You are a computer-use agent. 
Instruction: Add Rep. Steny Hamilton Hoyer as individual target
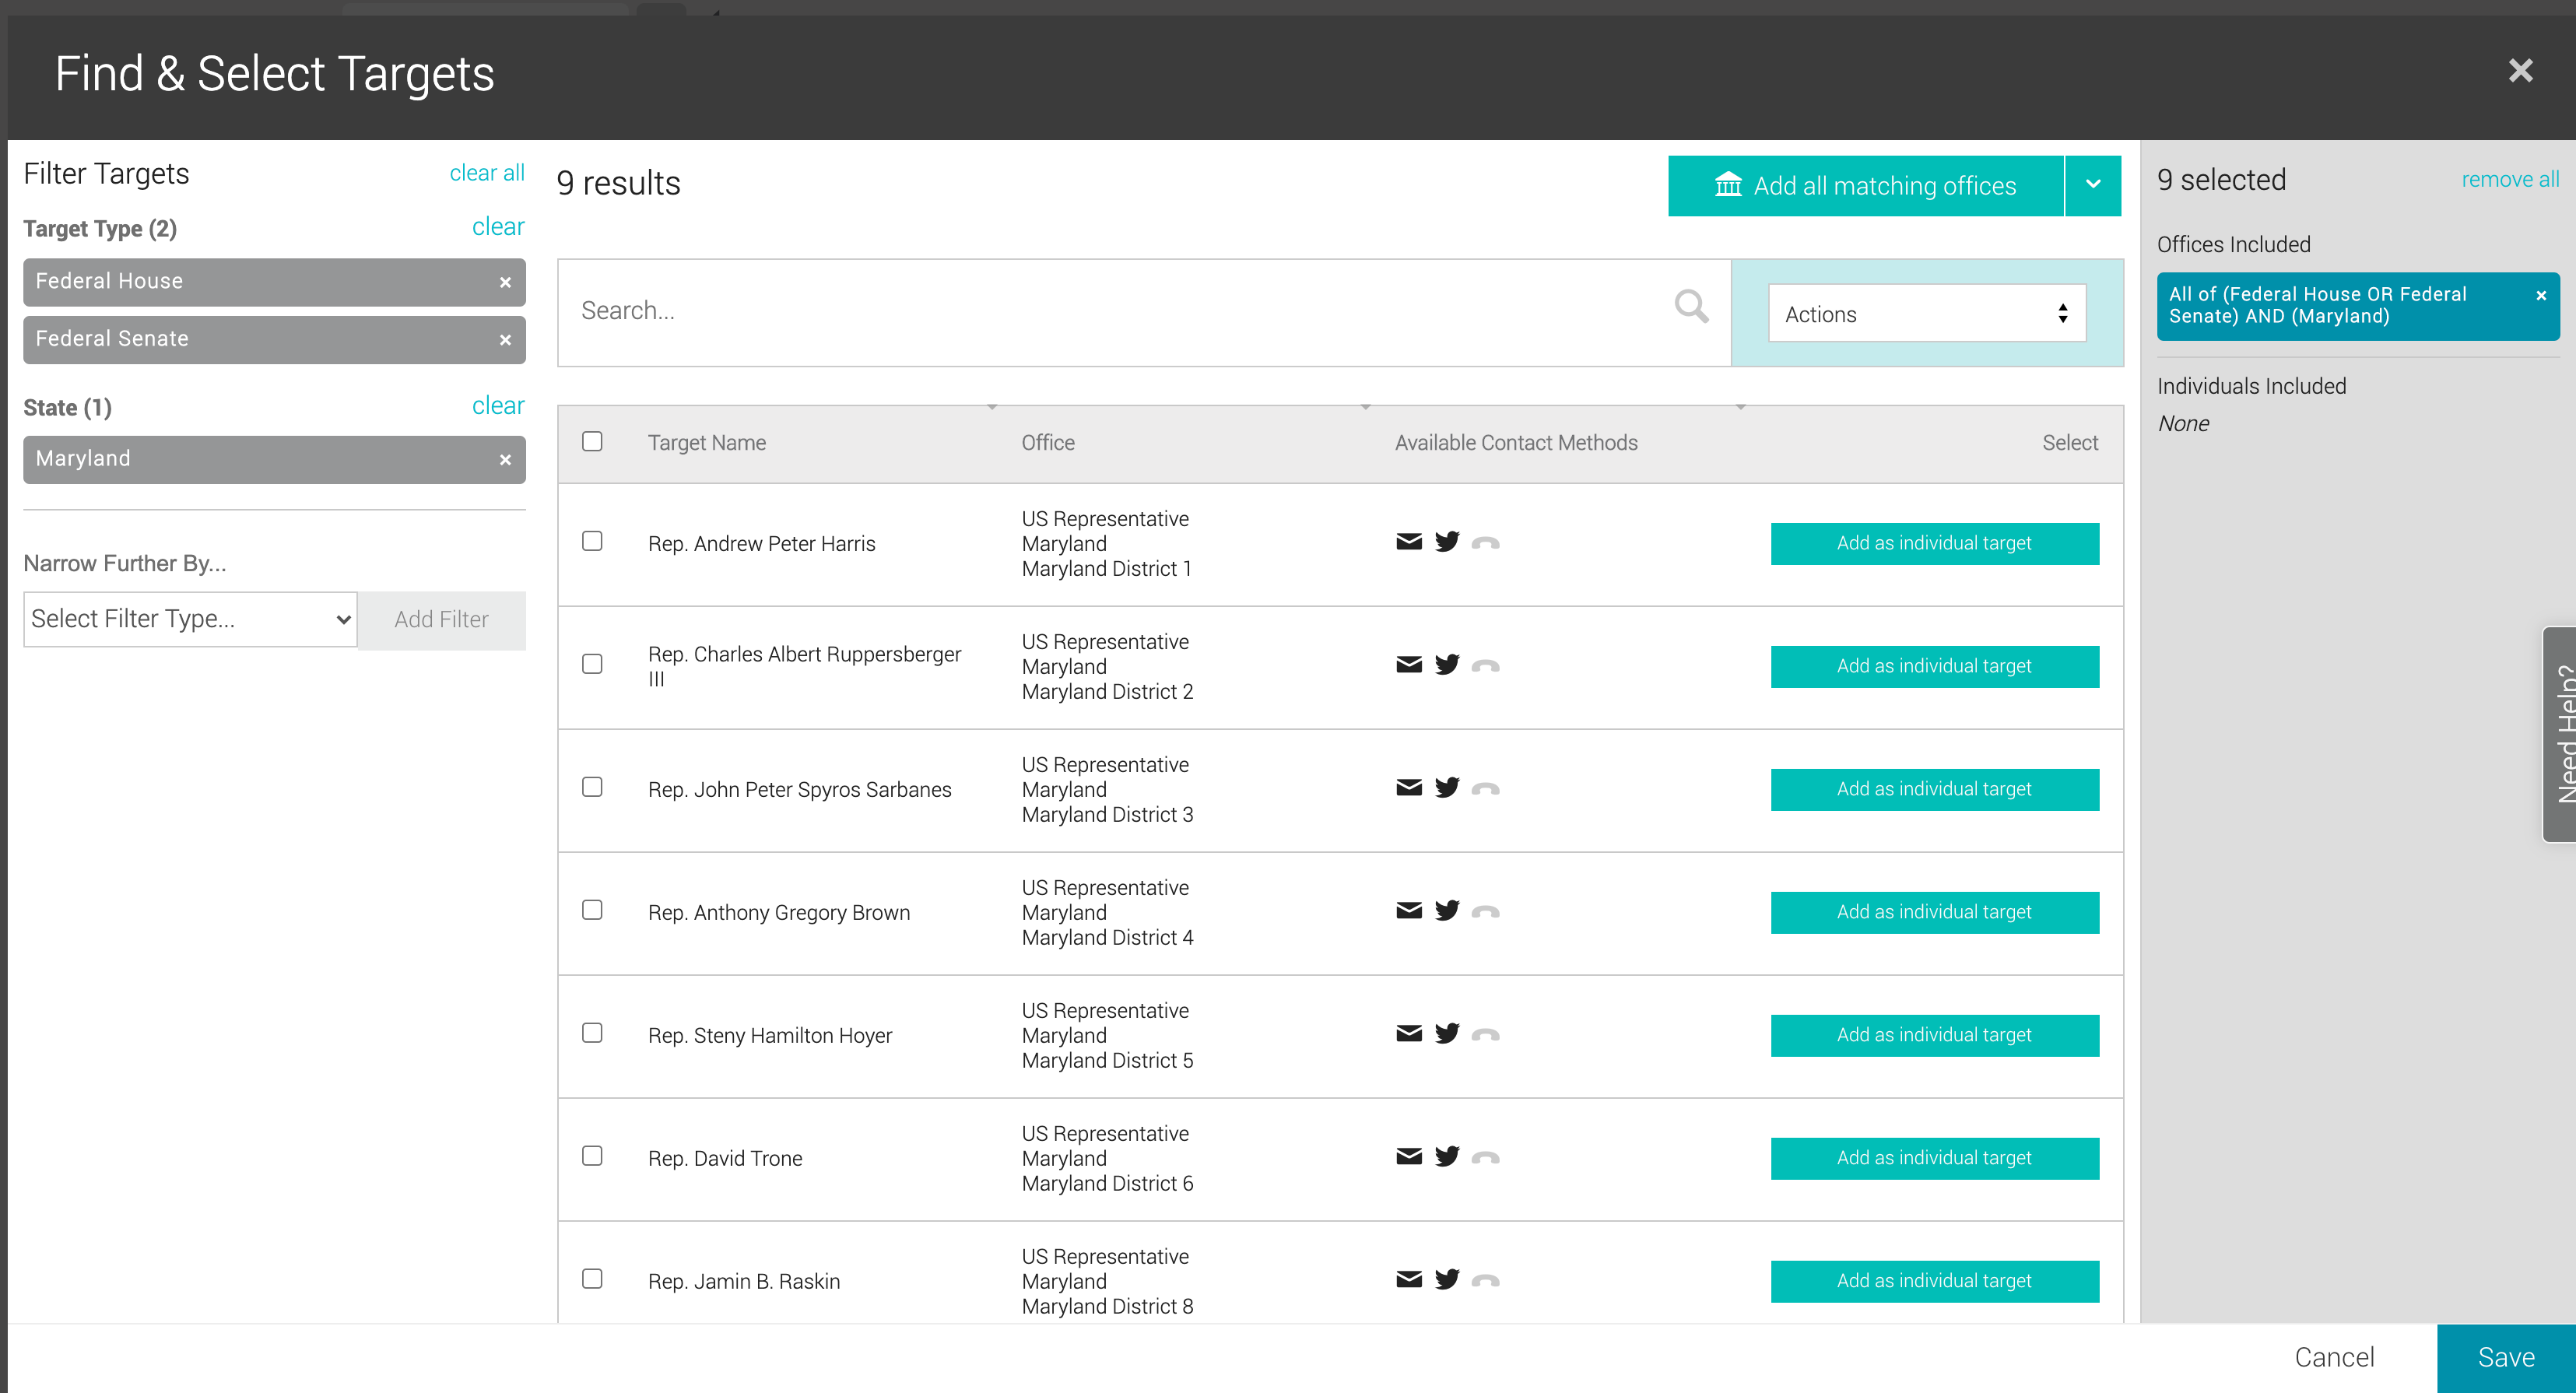(1934, 1035)
